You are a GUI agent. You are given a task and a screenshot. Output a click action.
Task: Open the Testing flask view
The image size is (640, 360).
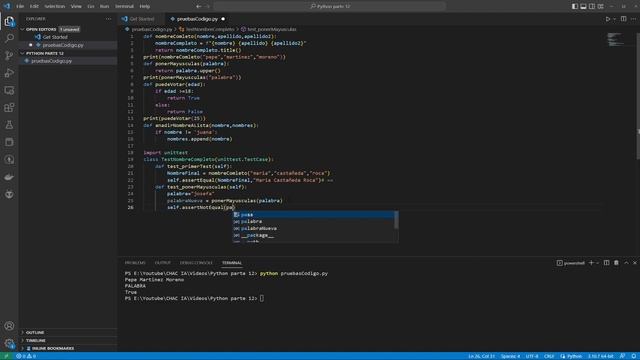(9, 125)
